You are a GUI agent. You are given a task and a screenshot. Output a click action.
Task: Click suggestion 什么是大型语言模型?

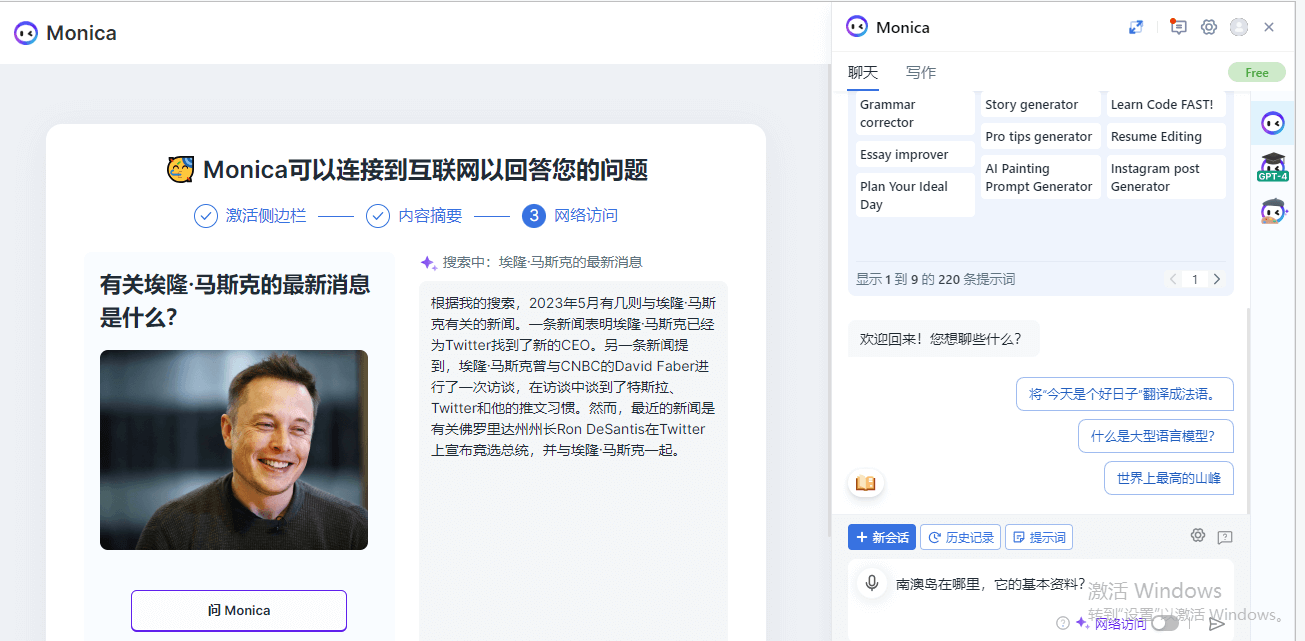1155,436
